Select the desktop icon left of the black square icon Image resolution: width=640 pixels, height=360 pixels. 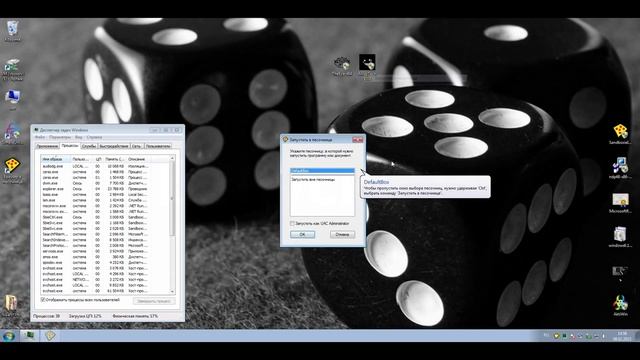pos(342,66)
